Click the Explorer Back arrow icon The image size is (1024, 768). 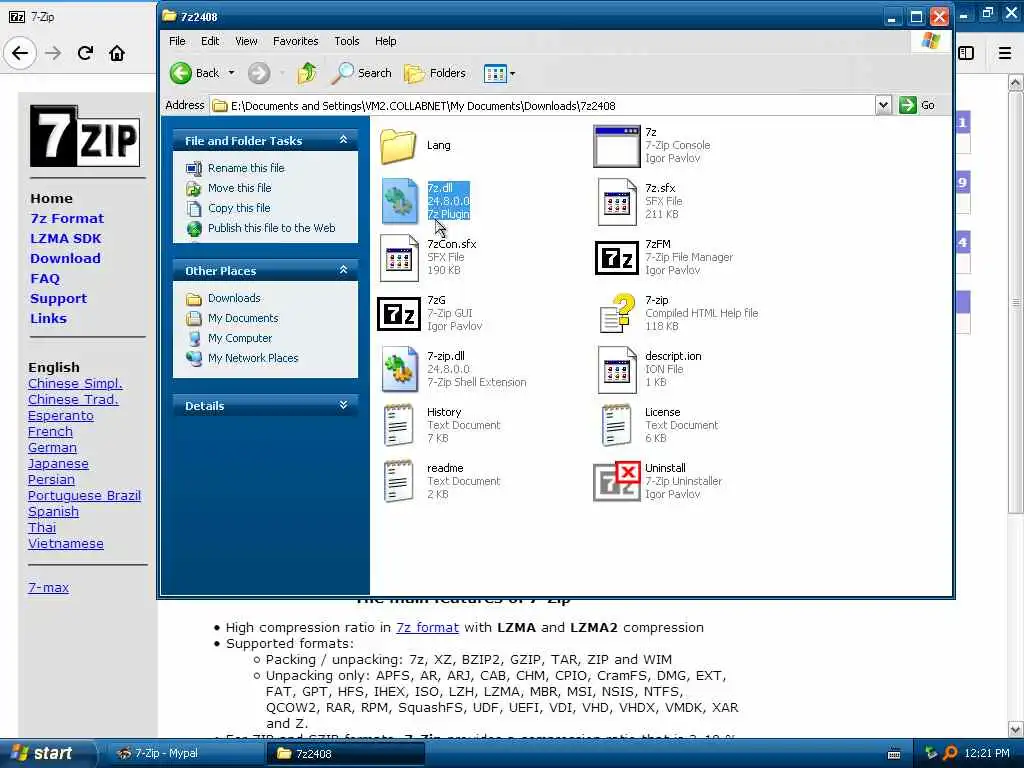coord(181,73)
